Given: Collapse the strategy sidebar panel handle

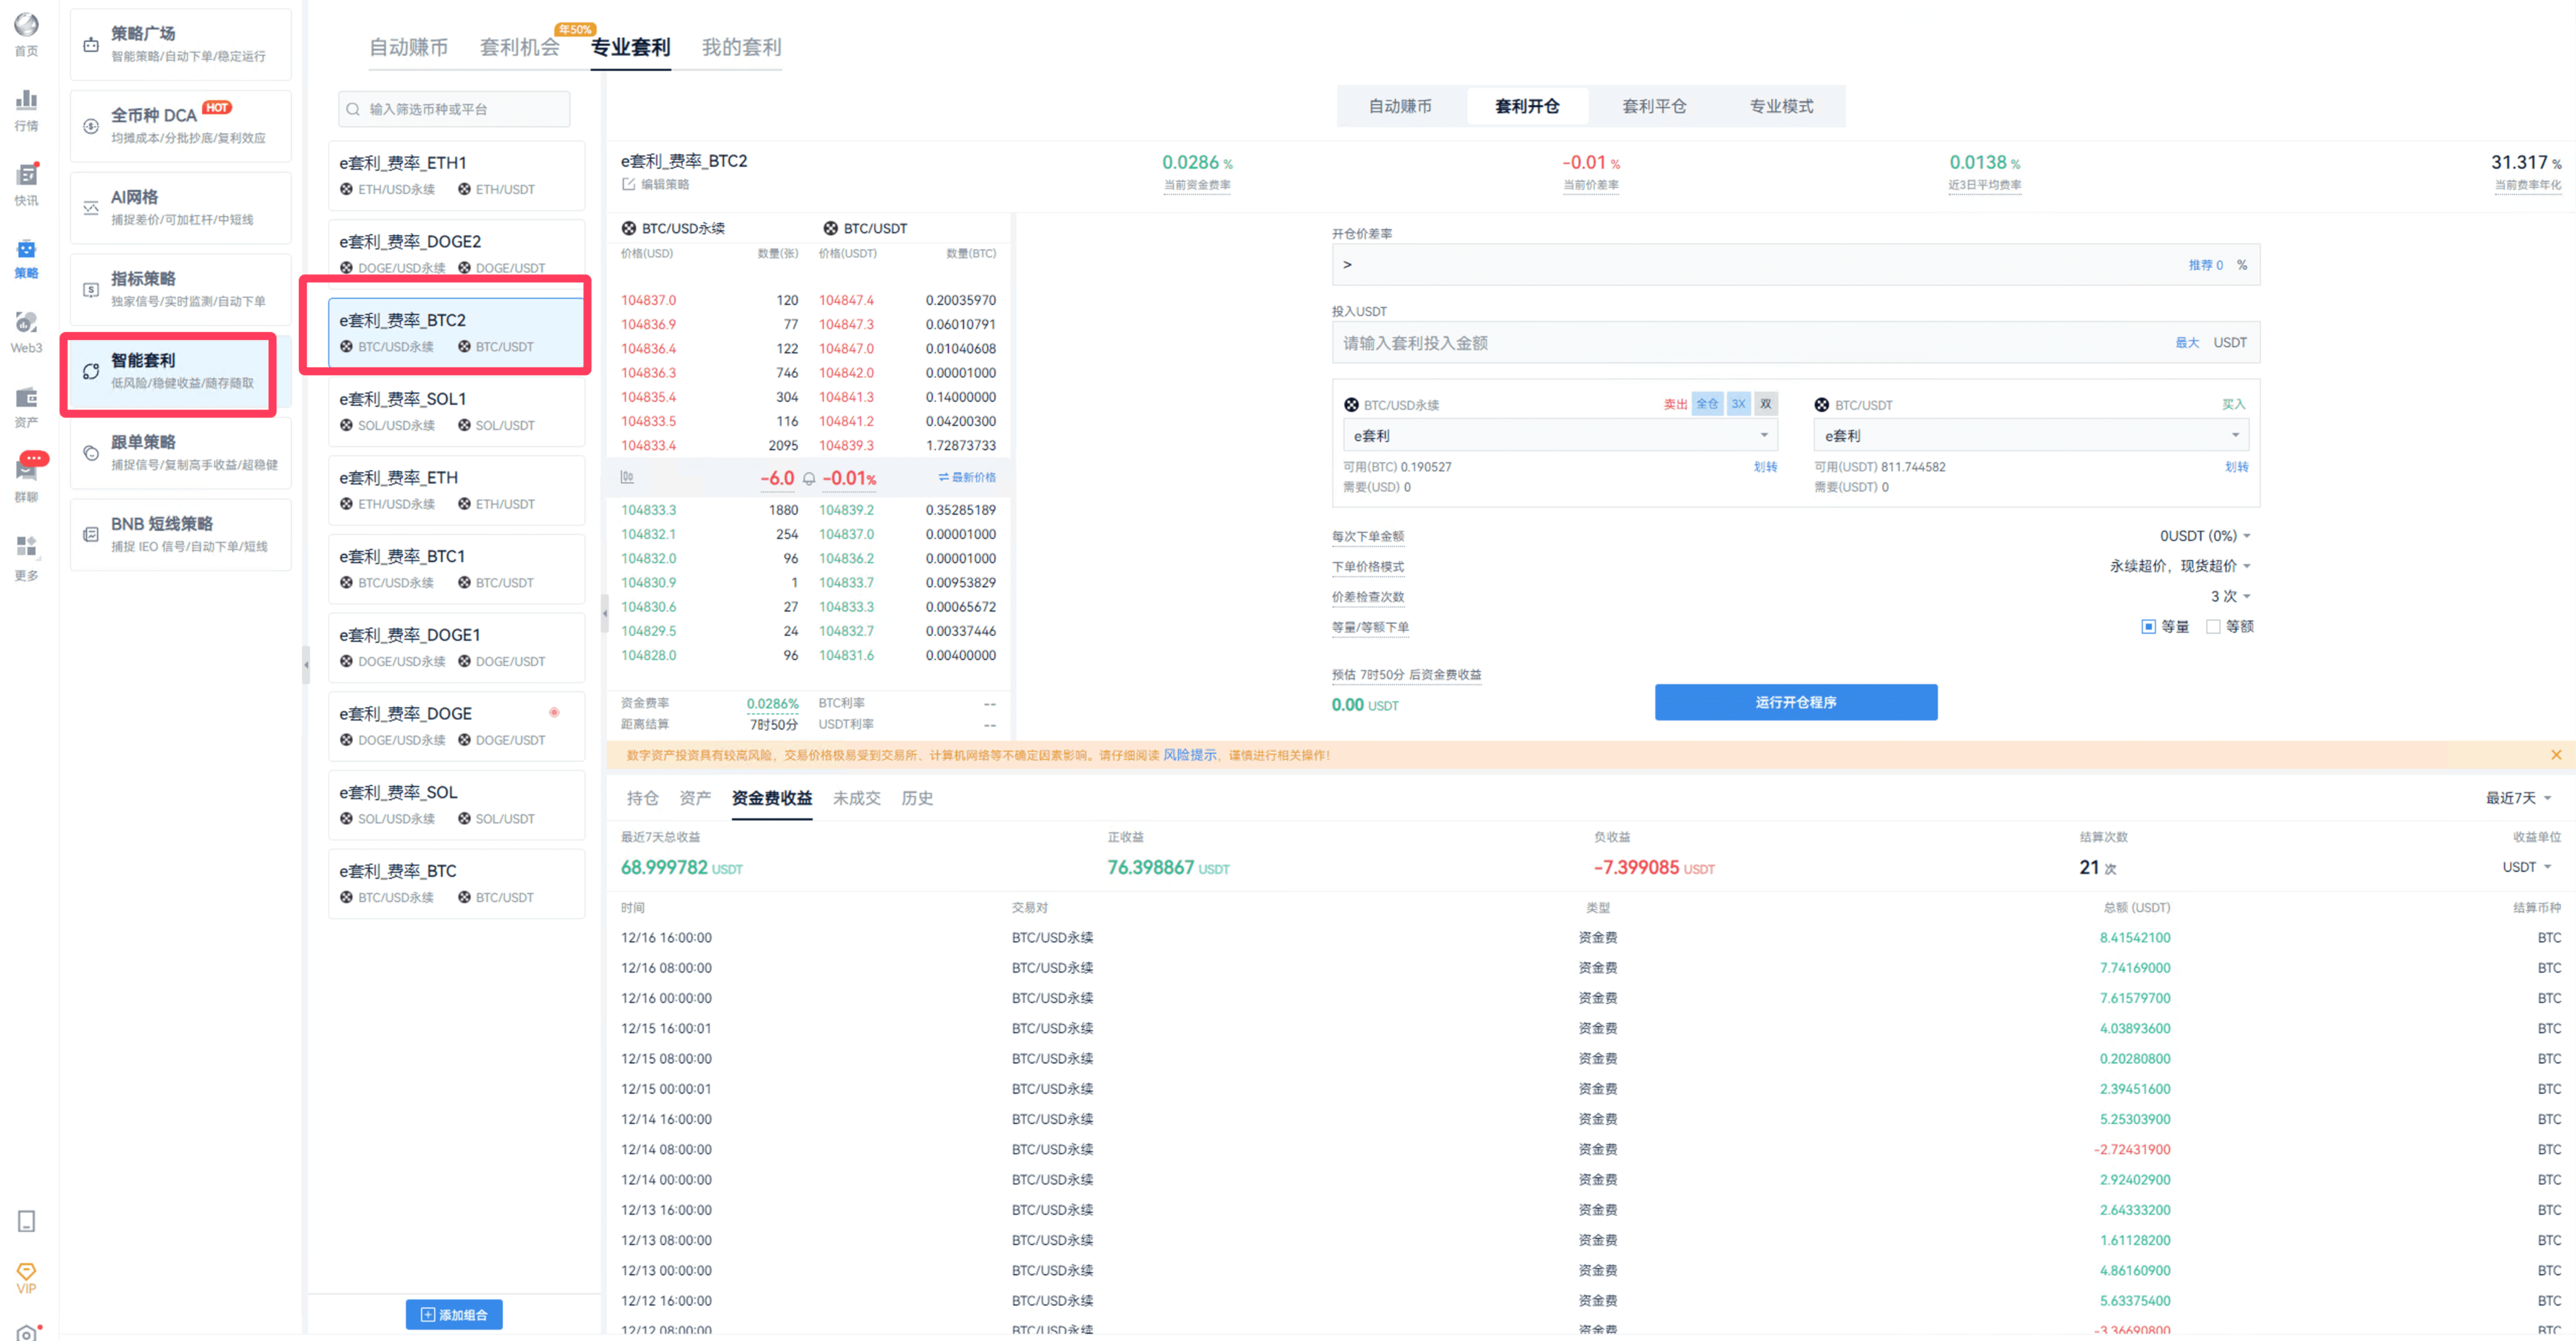Looking at the screenshot, I should 306,664.
